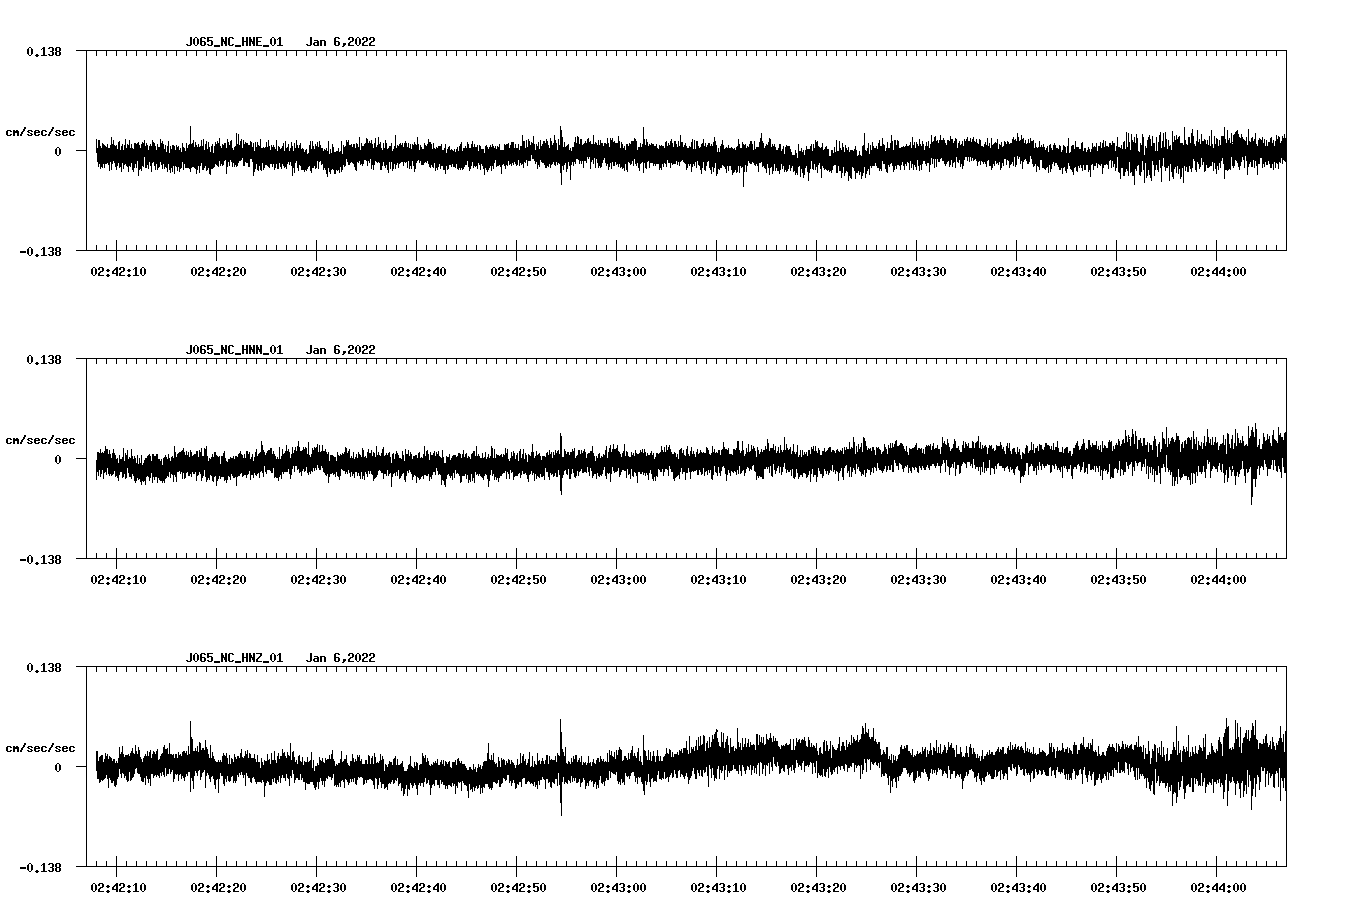1358x924 pixels.
Task: Click the 0.138 upper limit on HNE axis
Action: [44, 52]
